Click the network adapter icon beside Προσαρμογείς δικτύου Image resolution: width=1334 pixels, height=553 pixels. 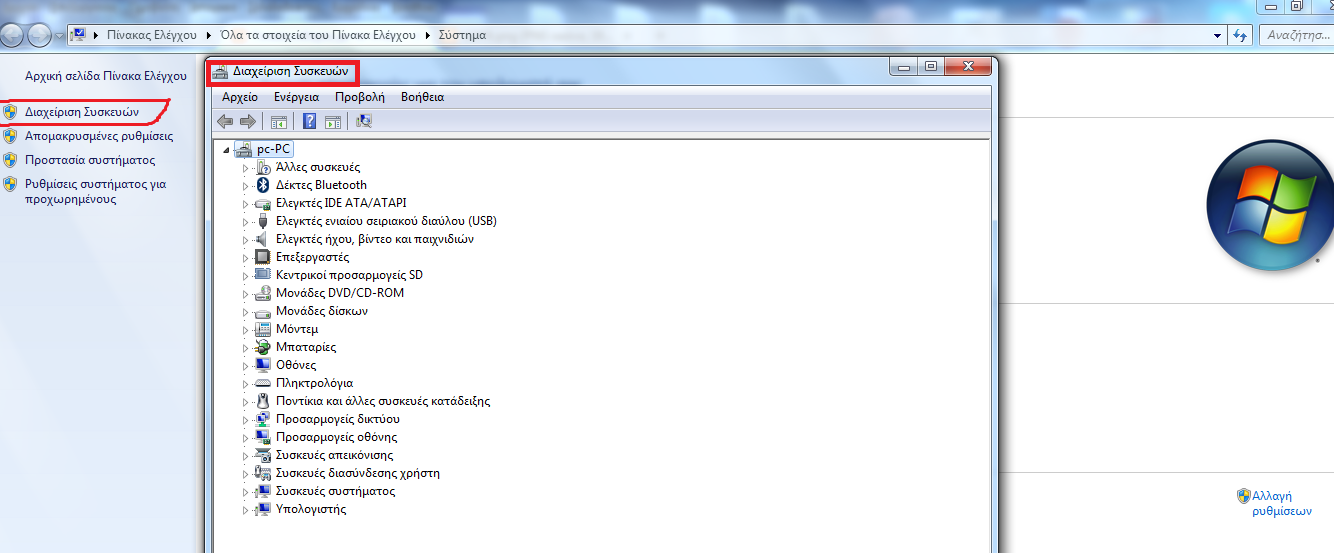(x=263, y=419)
